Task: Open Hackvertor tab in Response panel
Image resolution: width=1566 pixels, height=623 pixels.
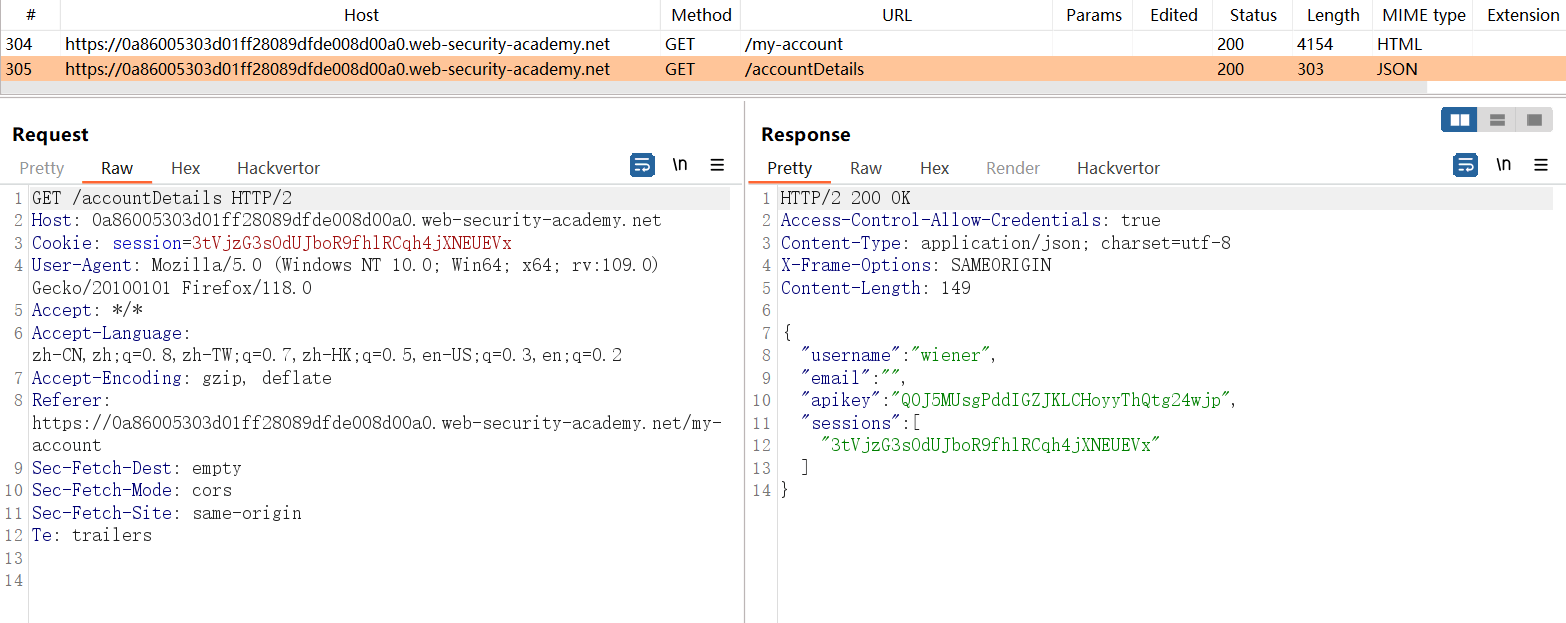Action: (1118, 168)
